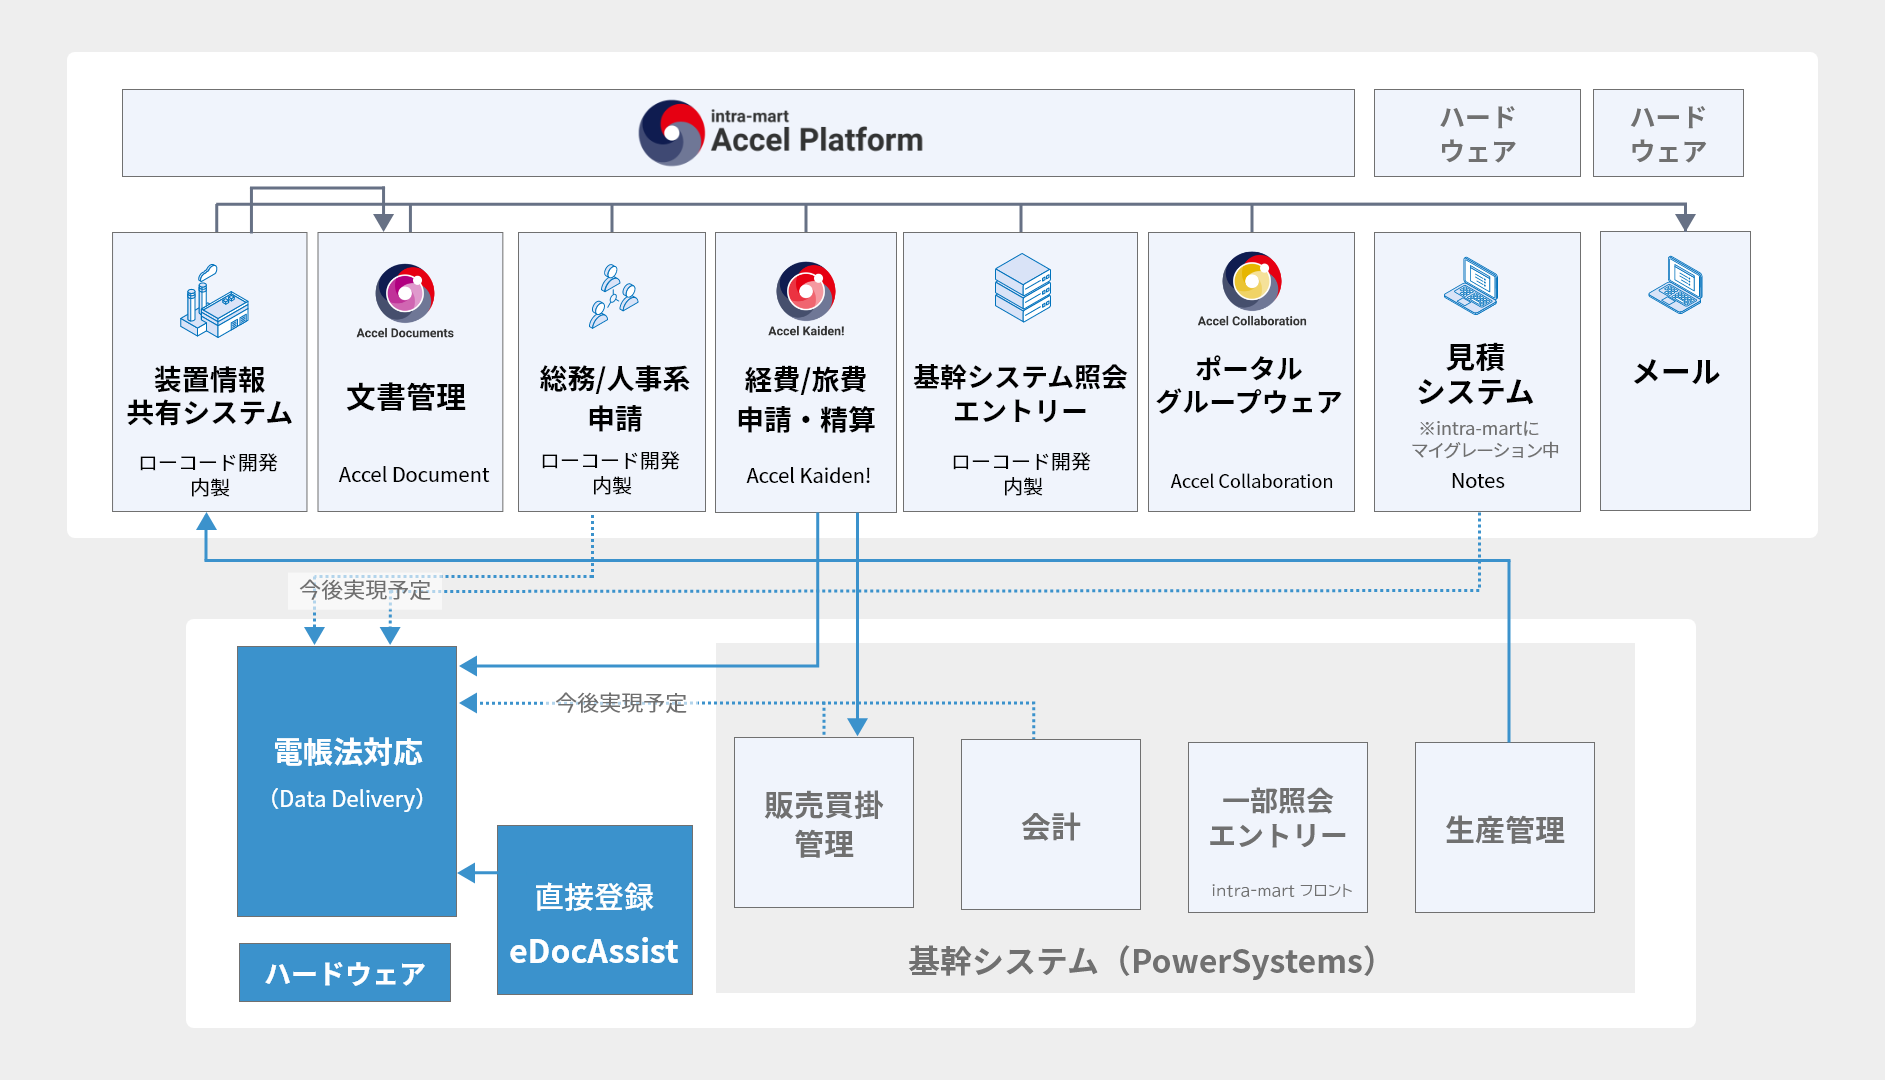
Task: Open the ポータルグループウェア box
Action: [1250, 372]
